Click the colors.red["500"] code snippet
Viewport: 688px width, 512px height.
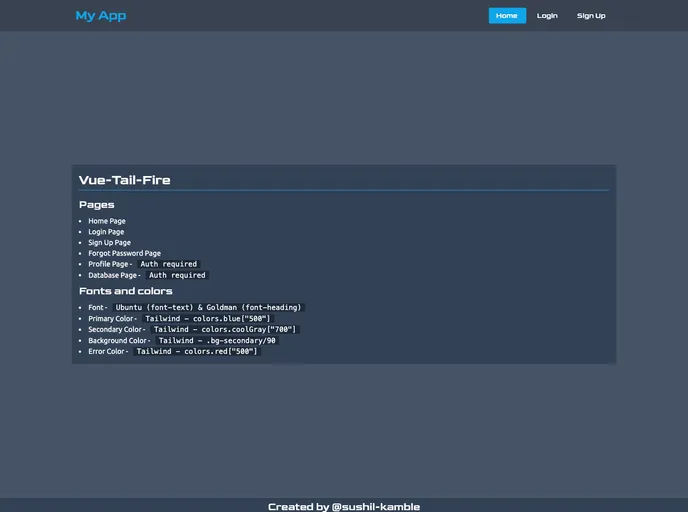[x=197, y=351]
